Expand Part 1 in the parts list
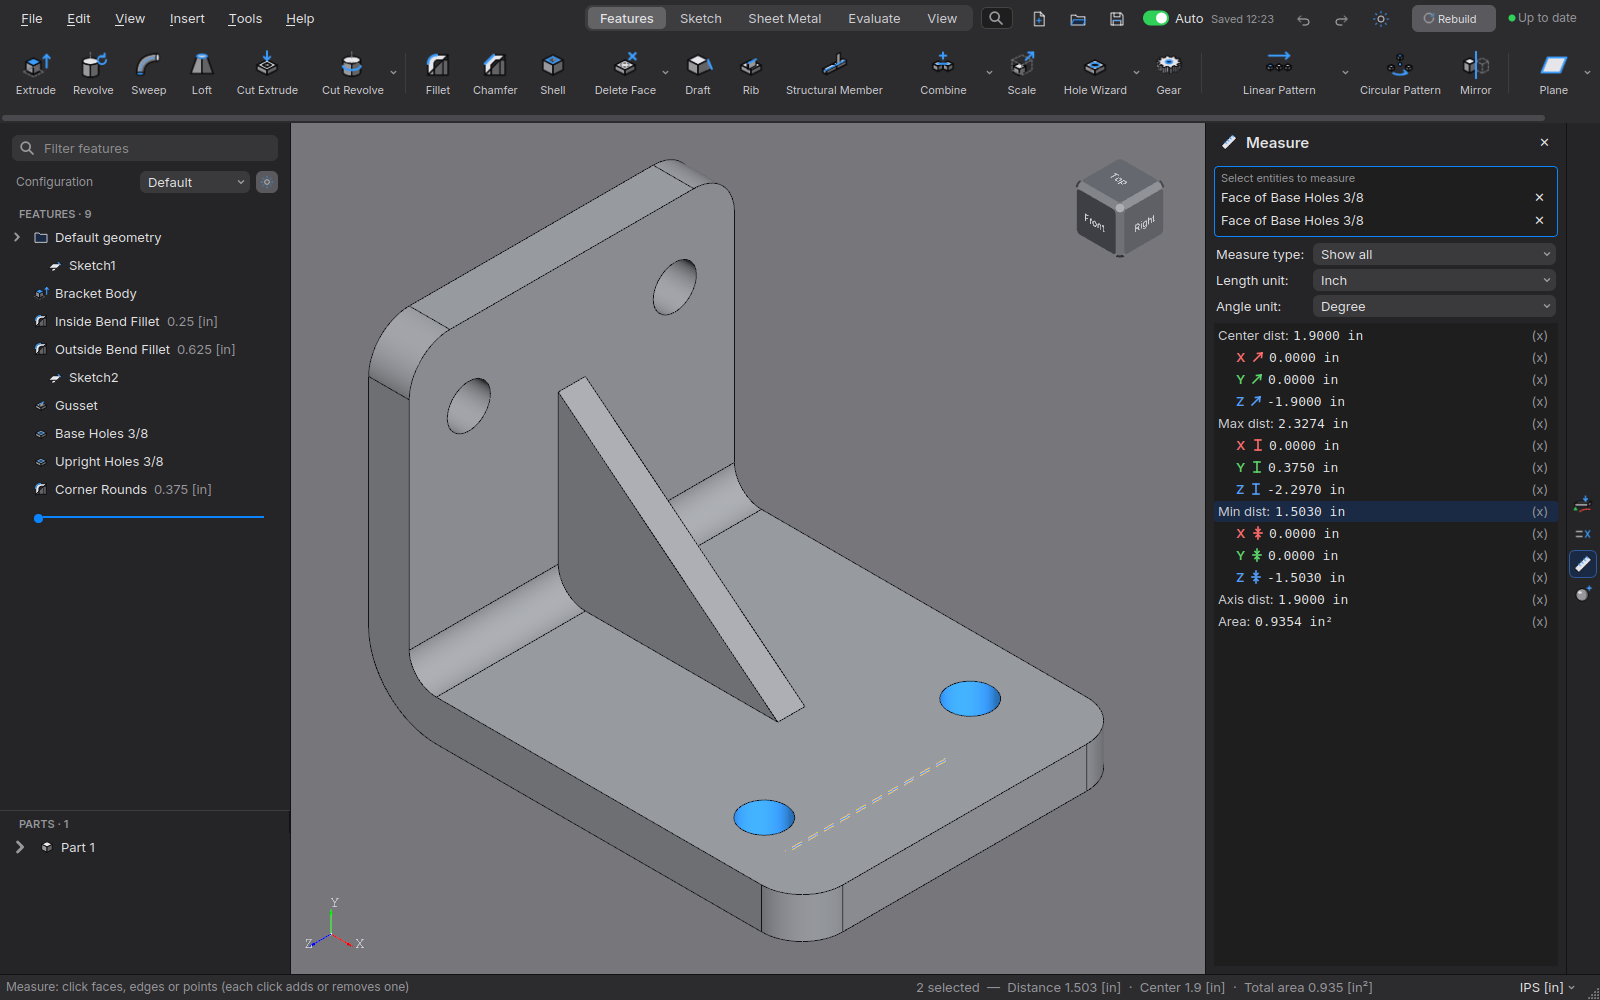Screen dimensions: 1600x1000 19,847
